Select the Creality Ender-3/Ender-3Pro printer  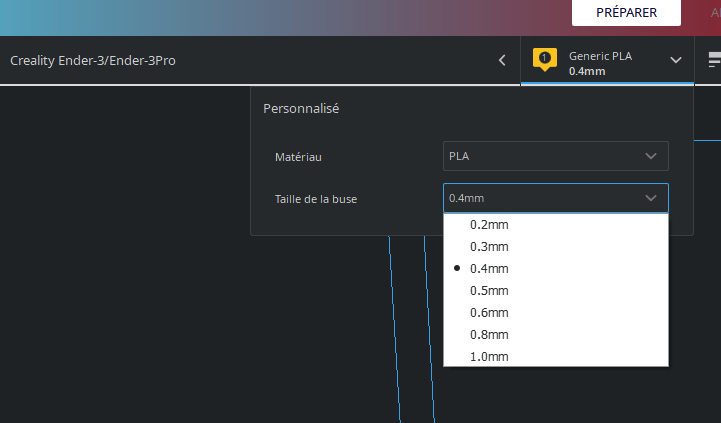[100, 61]
